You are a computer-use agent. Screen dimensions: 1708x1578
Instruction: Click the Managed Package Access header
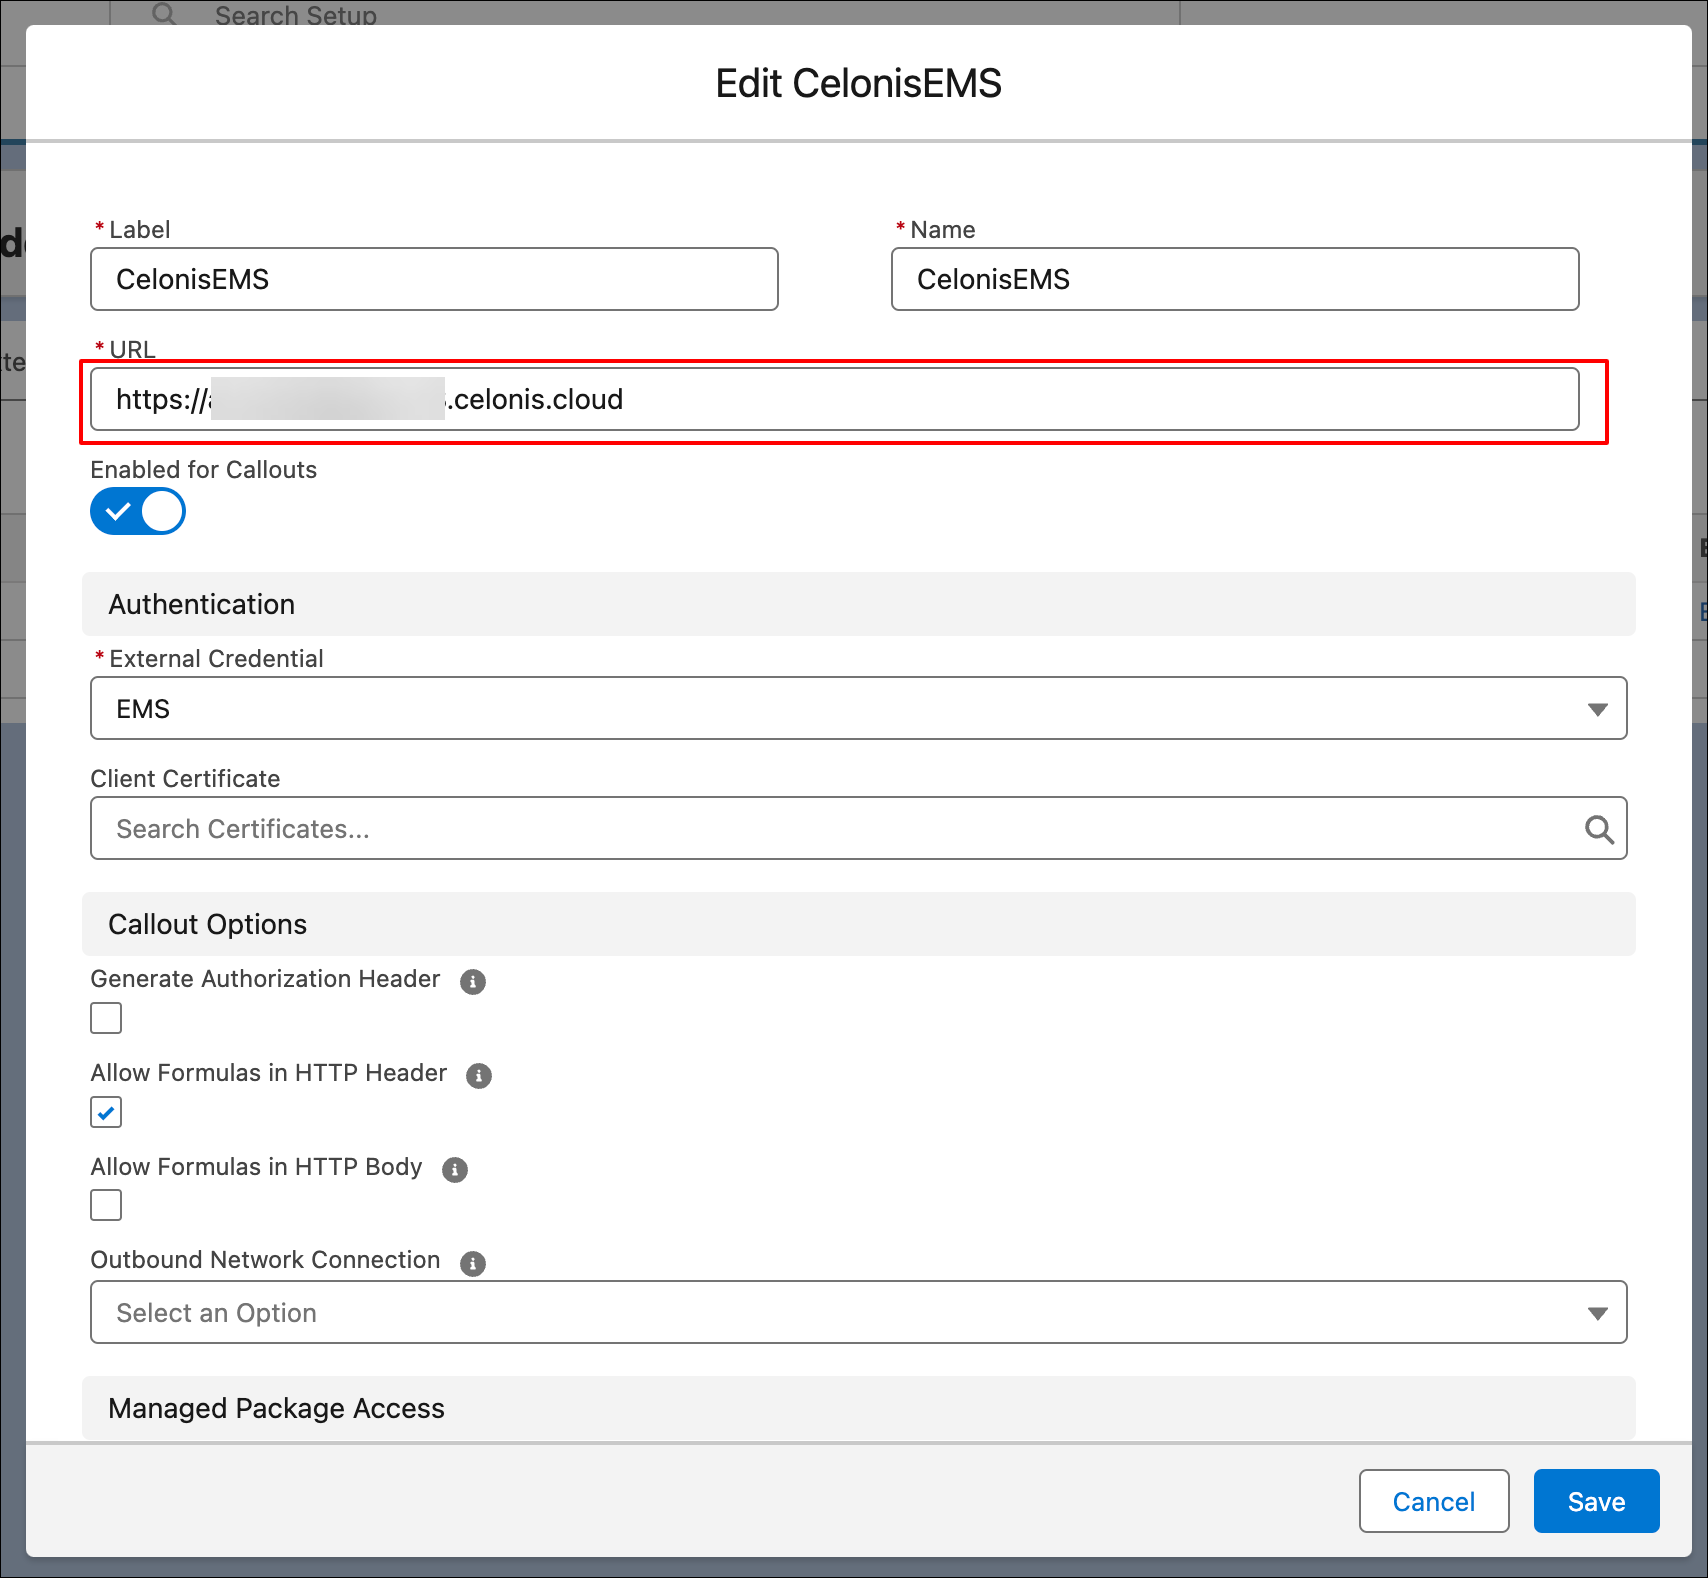(859, 1408)
